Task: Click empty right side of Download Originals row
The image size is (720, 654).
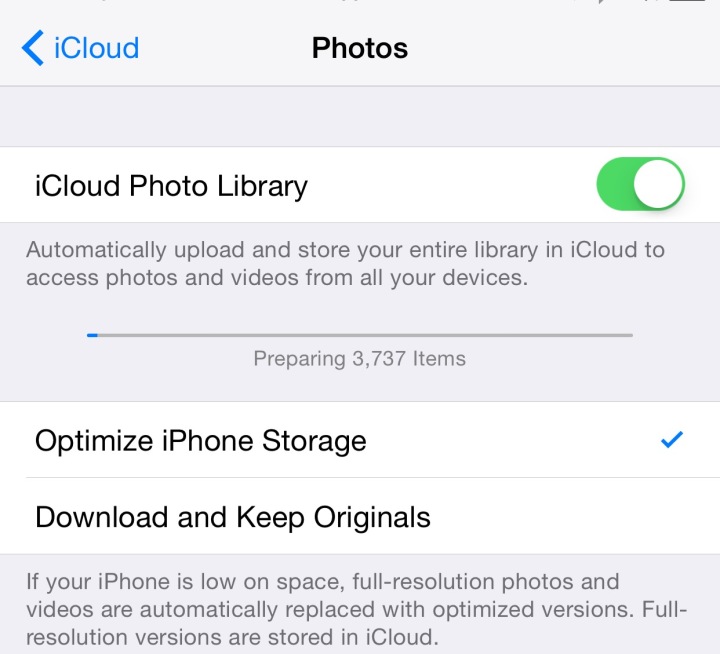Action: 574,516
